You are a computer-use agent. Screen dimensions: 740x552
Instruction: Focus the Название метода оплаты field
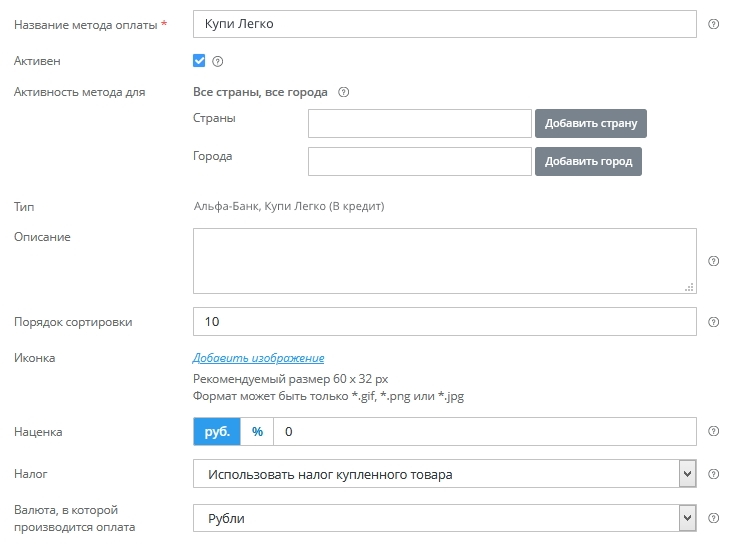point(444,24)
